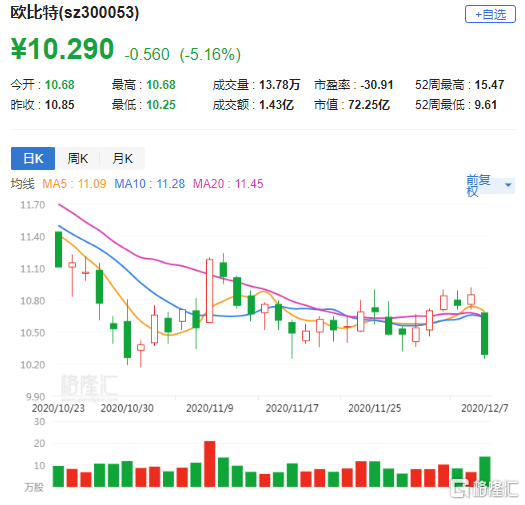Click the MA20 : 11.45 indicator label
This screenshot has height=505, width=525.
[228, 184]
